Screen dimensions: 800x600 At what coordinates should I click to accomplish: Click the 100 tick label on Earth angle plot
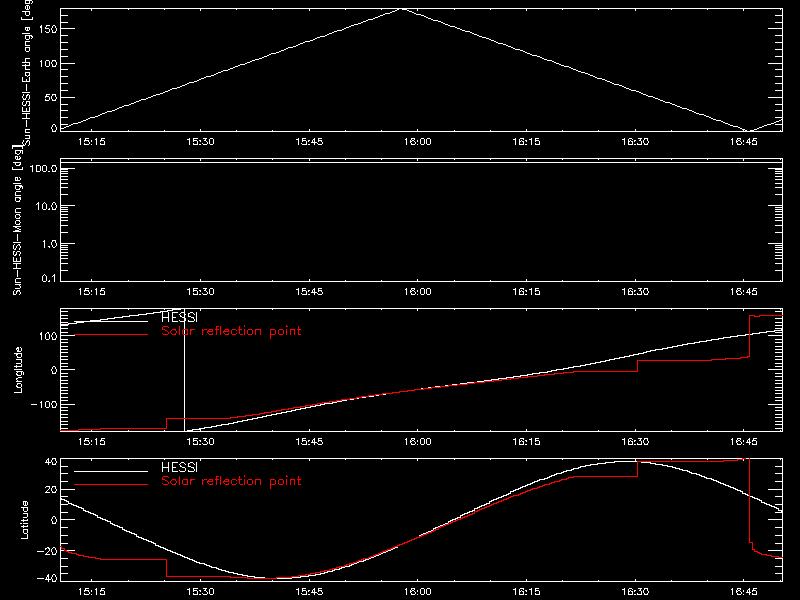click(x=48, y=64)
